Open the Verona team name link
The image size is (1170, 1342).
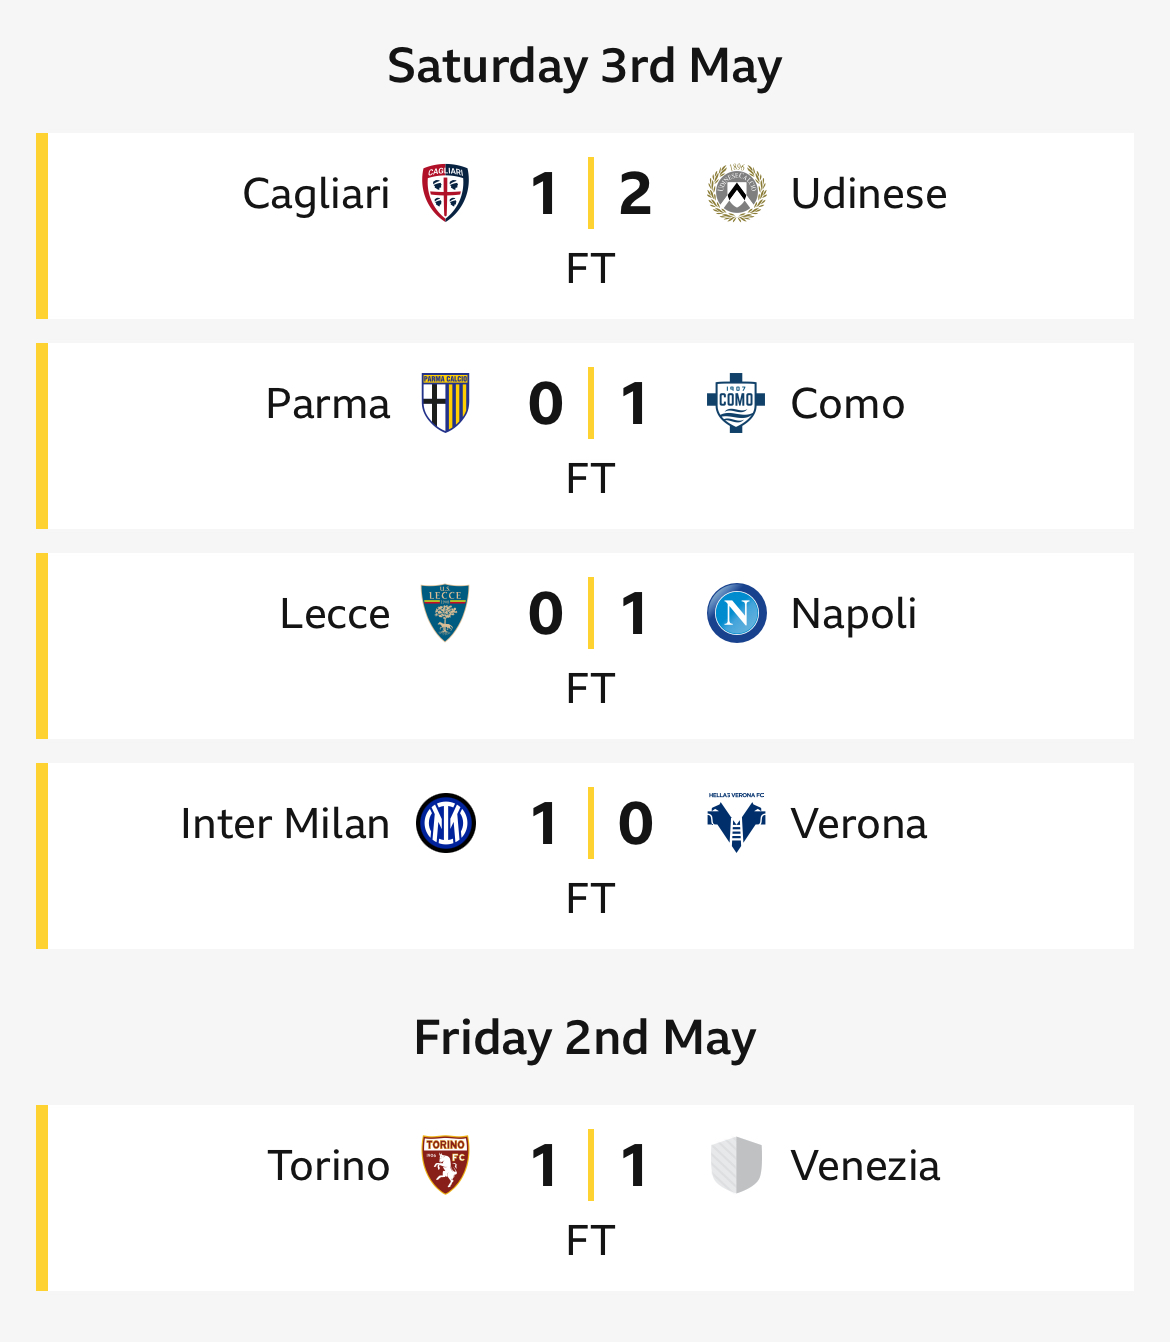[x=859, y=824]
